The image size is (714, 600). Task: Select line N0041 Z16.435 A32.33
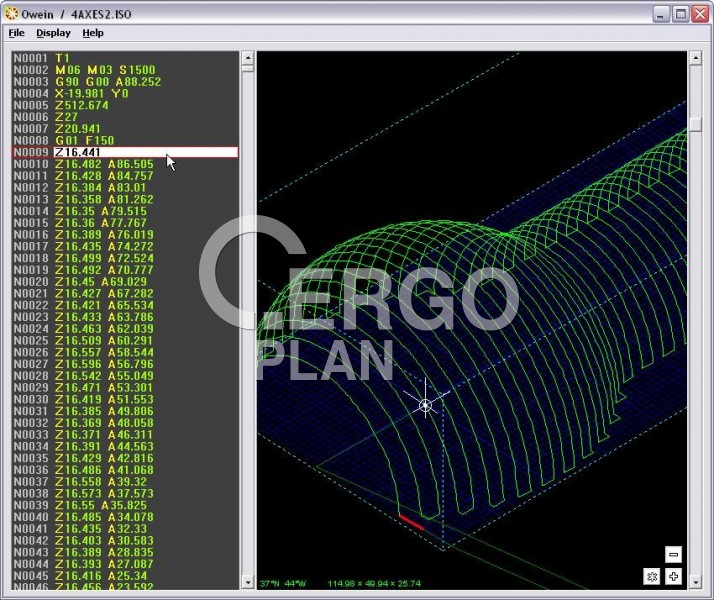coord(125,529)
